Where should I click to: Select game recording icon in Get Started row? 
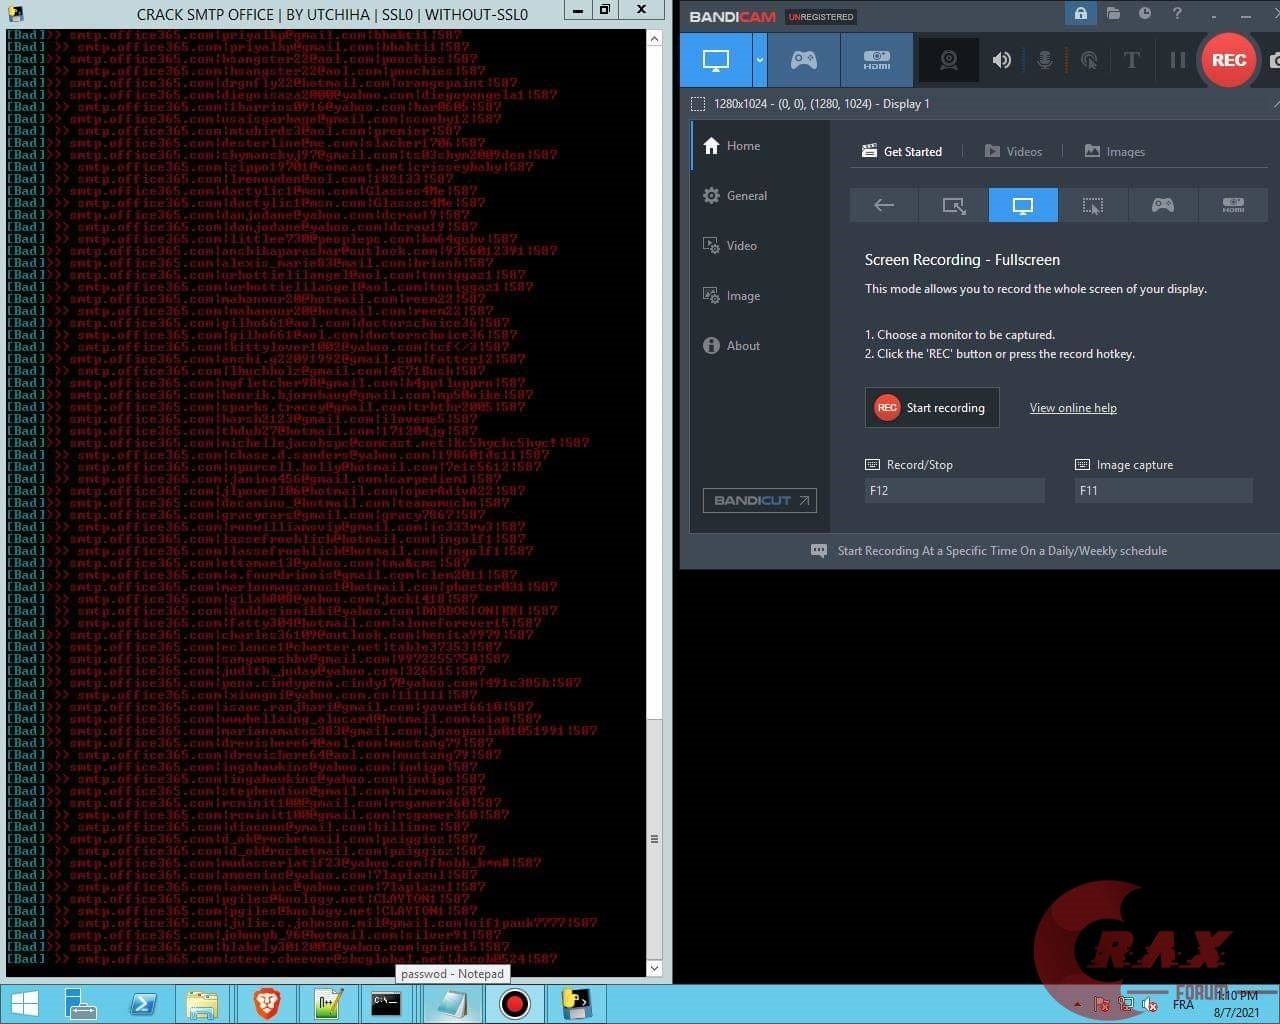tap(1162, 205)
